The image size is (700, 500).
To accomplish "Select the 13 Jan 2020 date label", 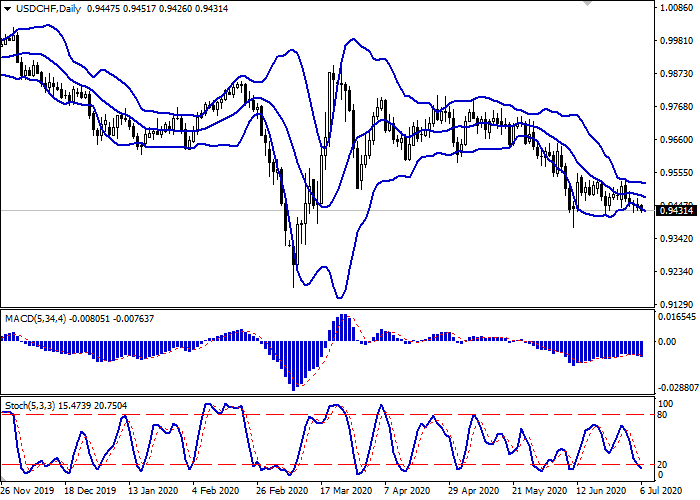I will 154,491.
